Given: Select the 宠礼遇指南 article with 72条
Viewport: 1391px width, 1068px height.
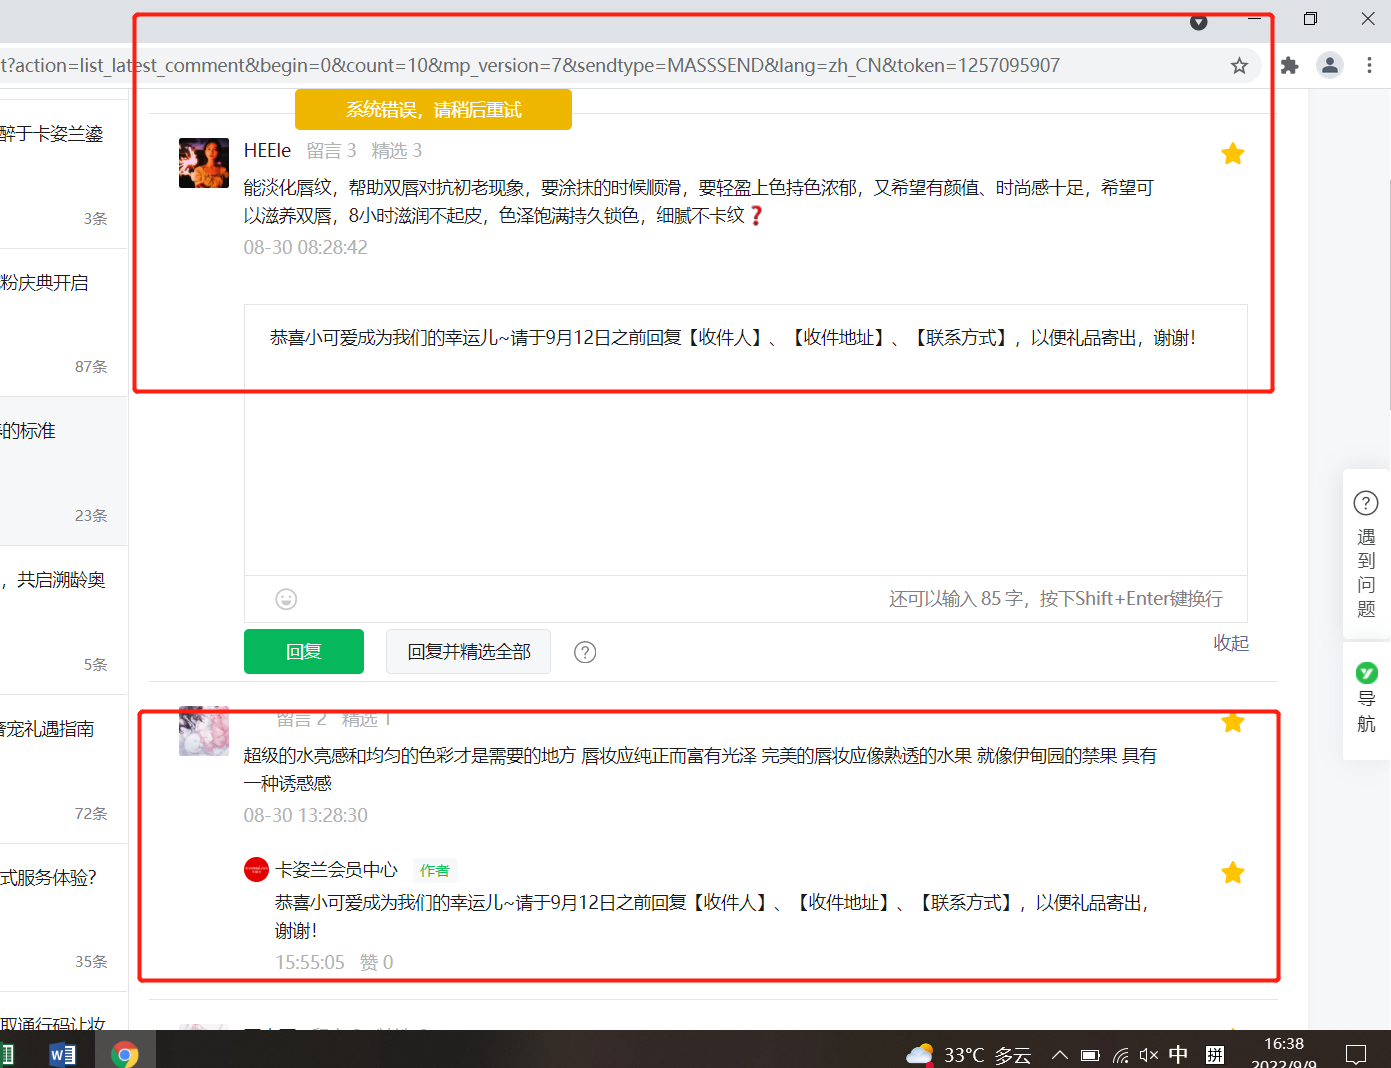Looking at the screenshot, I should (x=64, y=769).
